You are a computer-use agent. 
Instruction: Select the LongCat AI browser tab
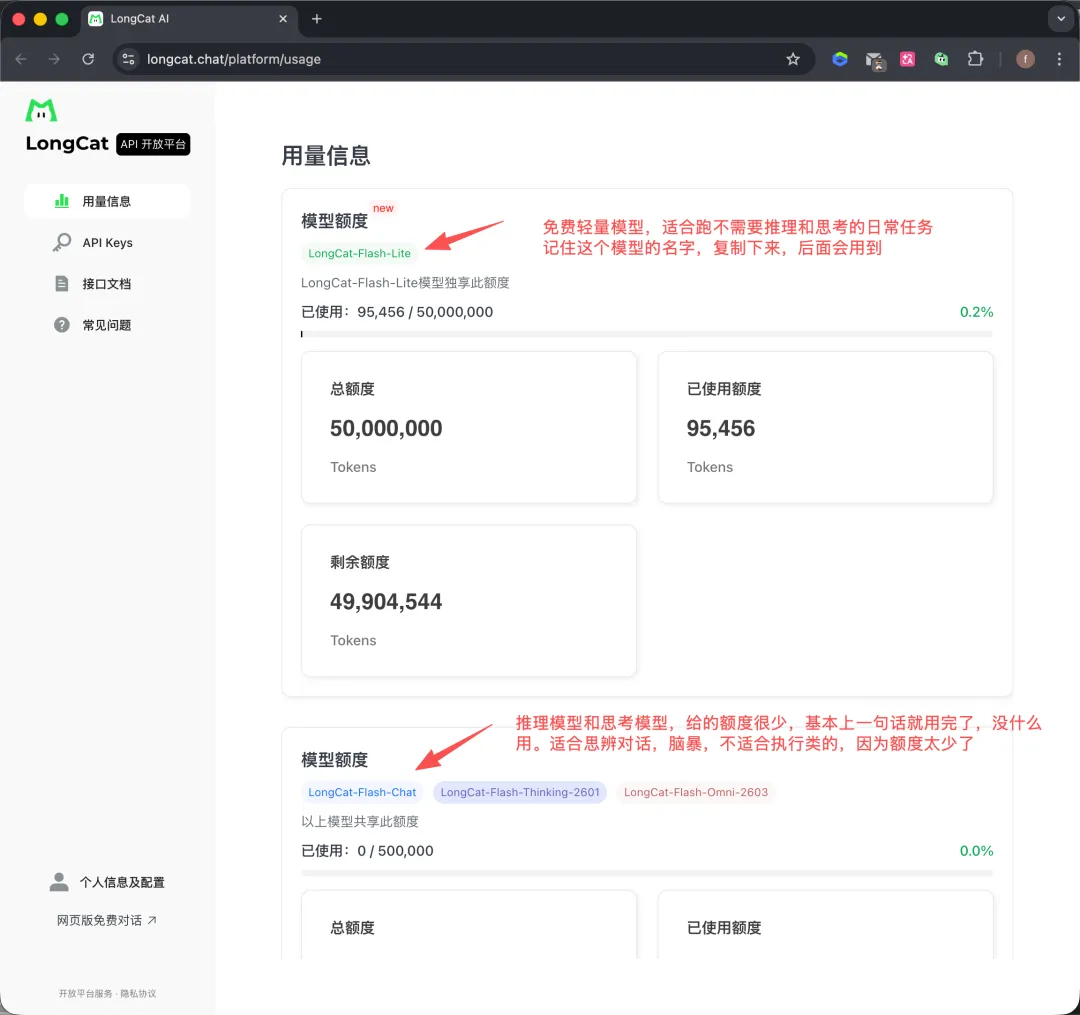[189, 19]
